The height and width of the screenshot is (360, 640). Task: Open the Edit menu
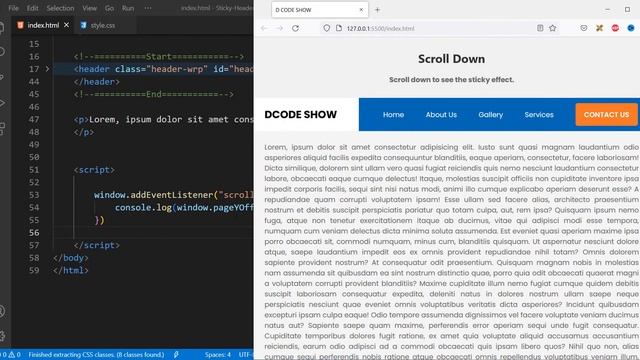33,8
